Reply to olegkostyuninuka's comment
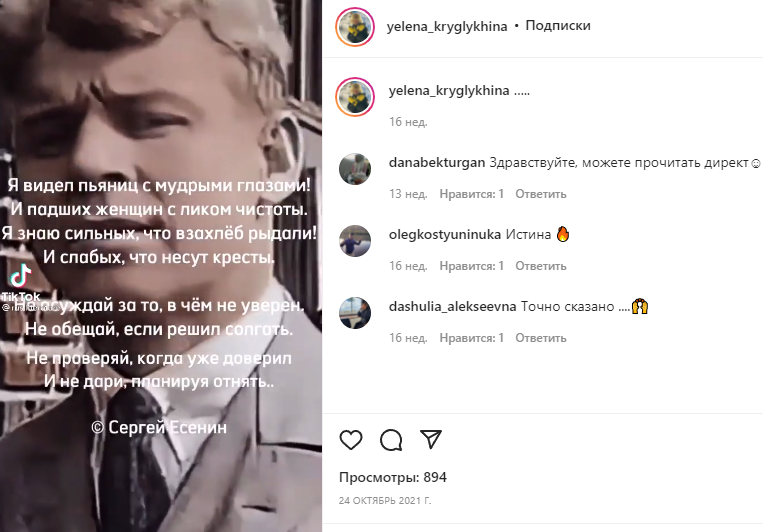This screenshot has width=763, height=532. pyautogui.click(x=541, y=266)
